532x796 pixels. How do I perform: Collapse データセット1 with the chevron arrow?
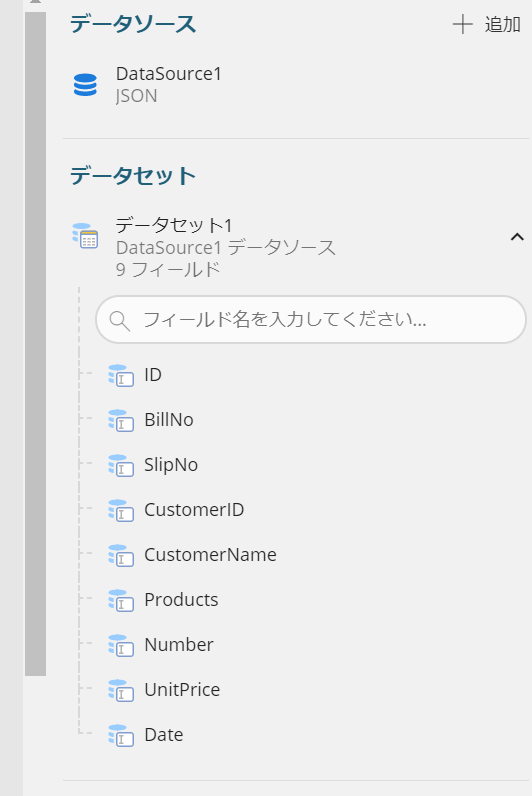point(517,237)
